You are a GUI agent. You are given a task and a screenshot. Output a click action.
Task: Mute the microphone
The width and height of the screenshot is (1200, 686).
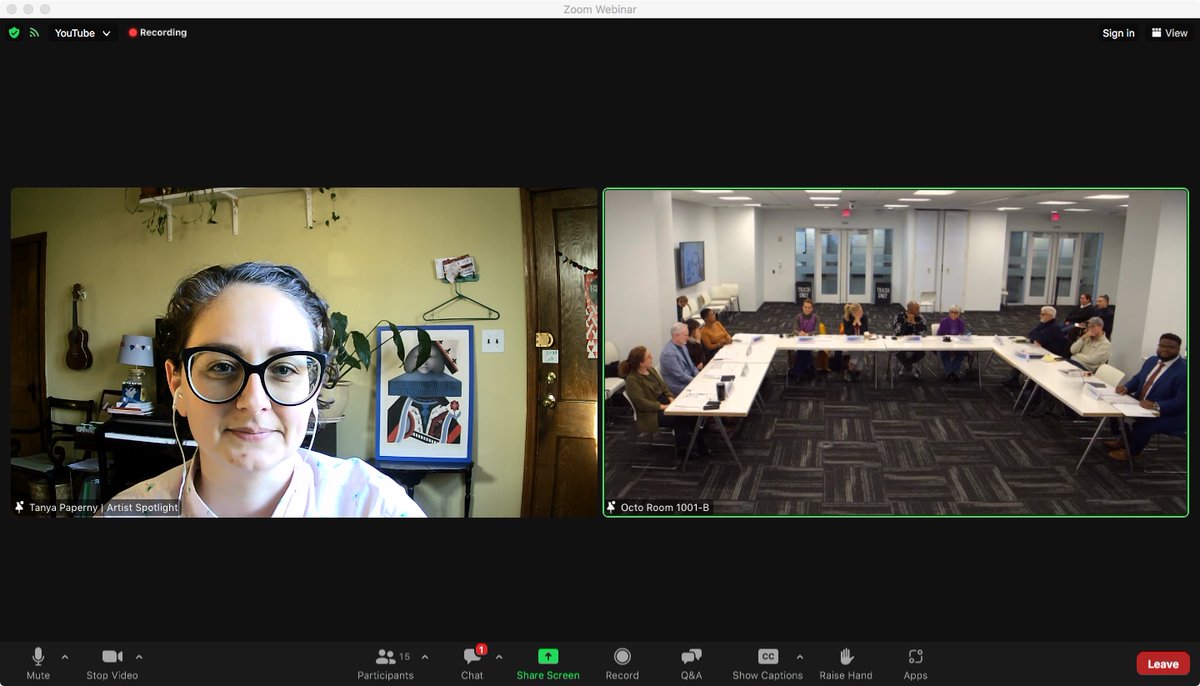pyautogui.click(x=38, y=663)
